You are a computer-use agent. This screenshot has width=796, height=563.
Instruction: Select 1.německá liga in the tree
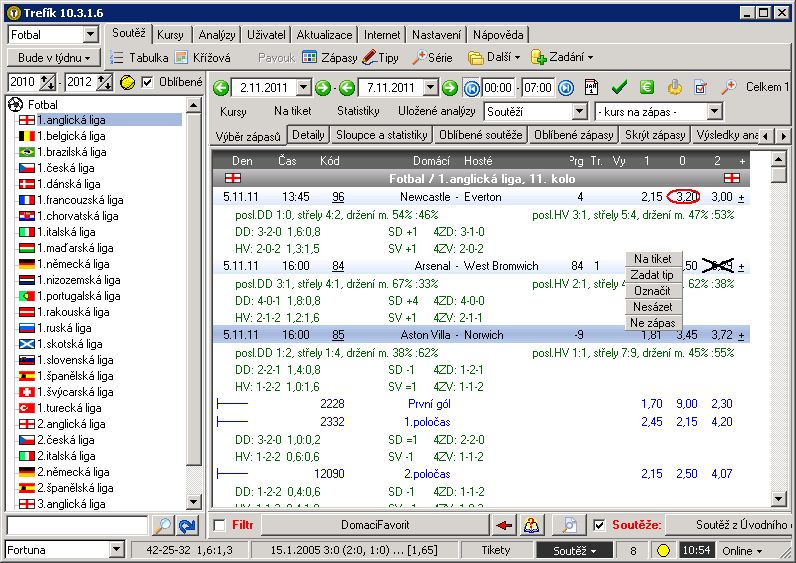coord(73,264)
